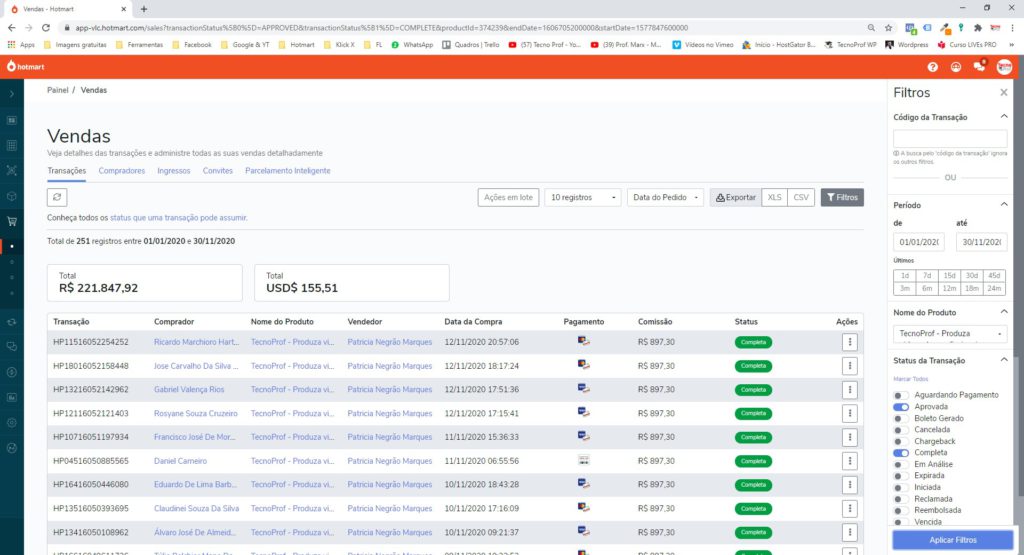Close the Filtros panel

pyautogui.click(x=1004, y=93)
